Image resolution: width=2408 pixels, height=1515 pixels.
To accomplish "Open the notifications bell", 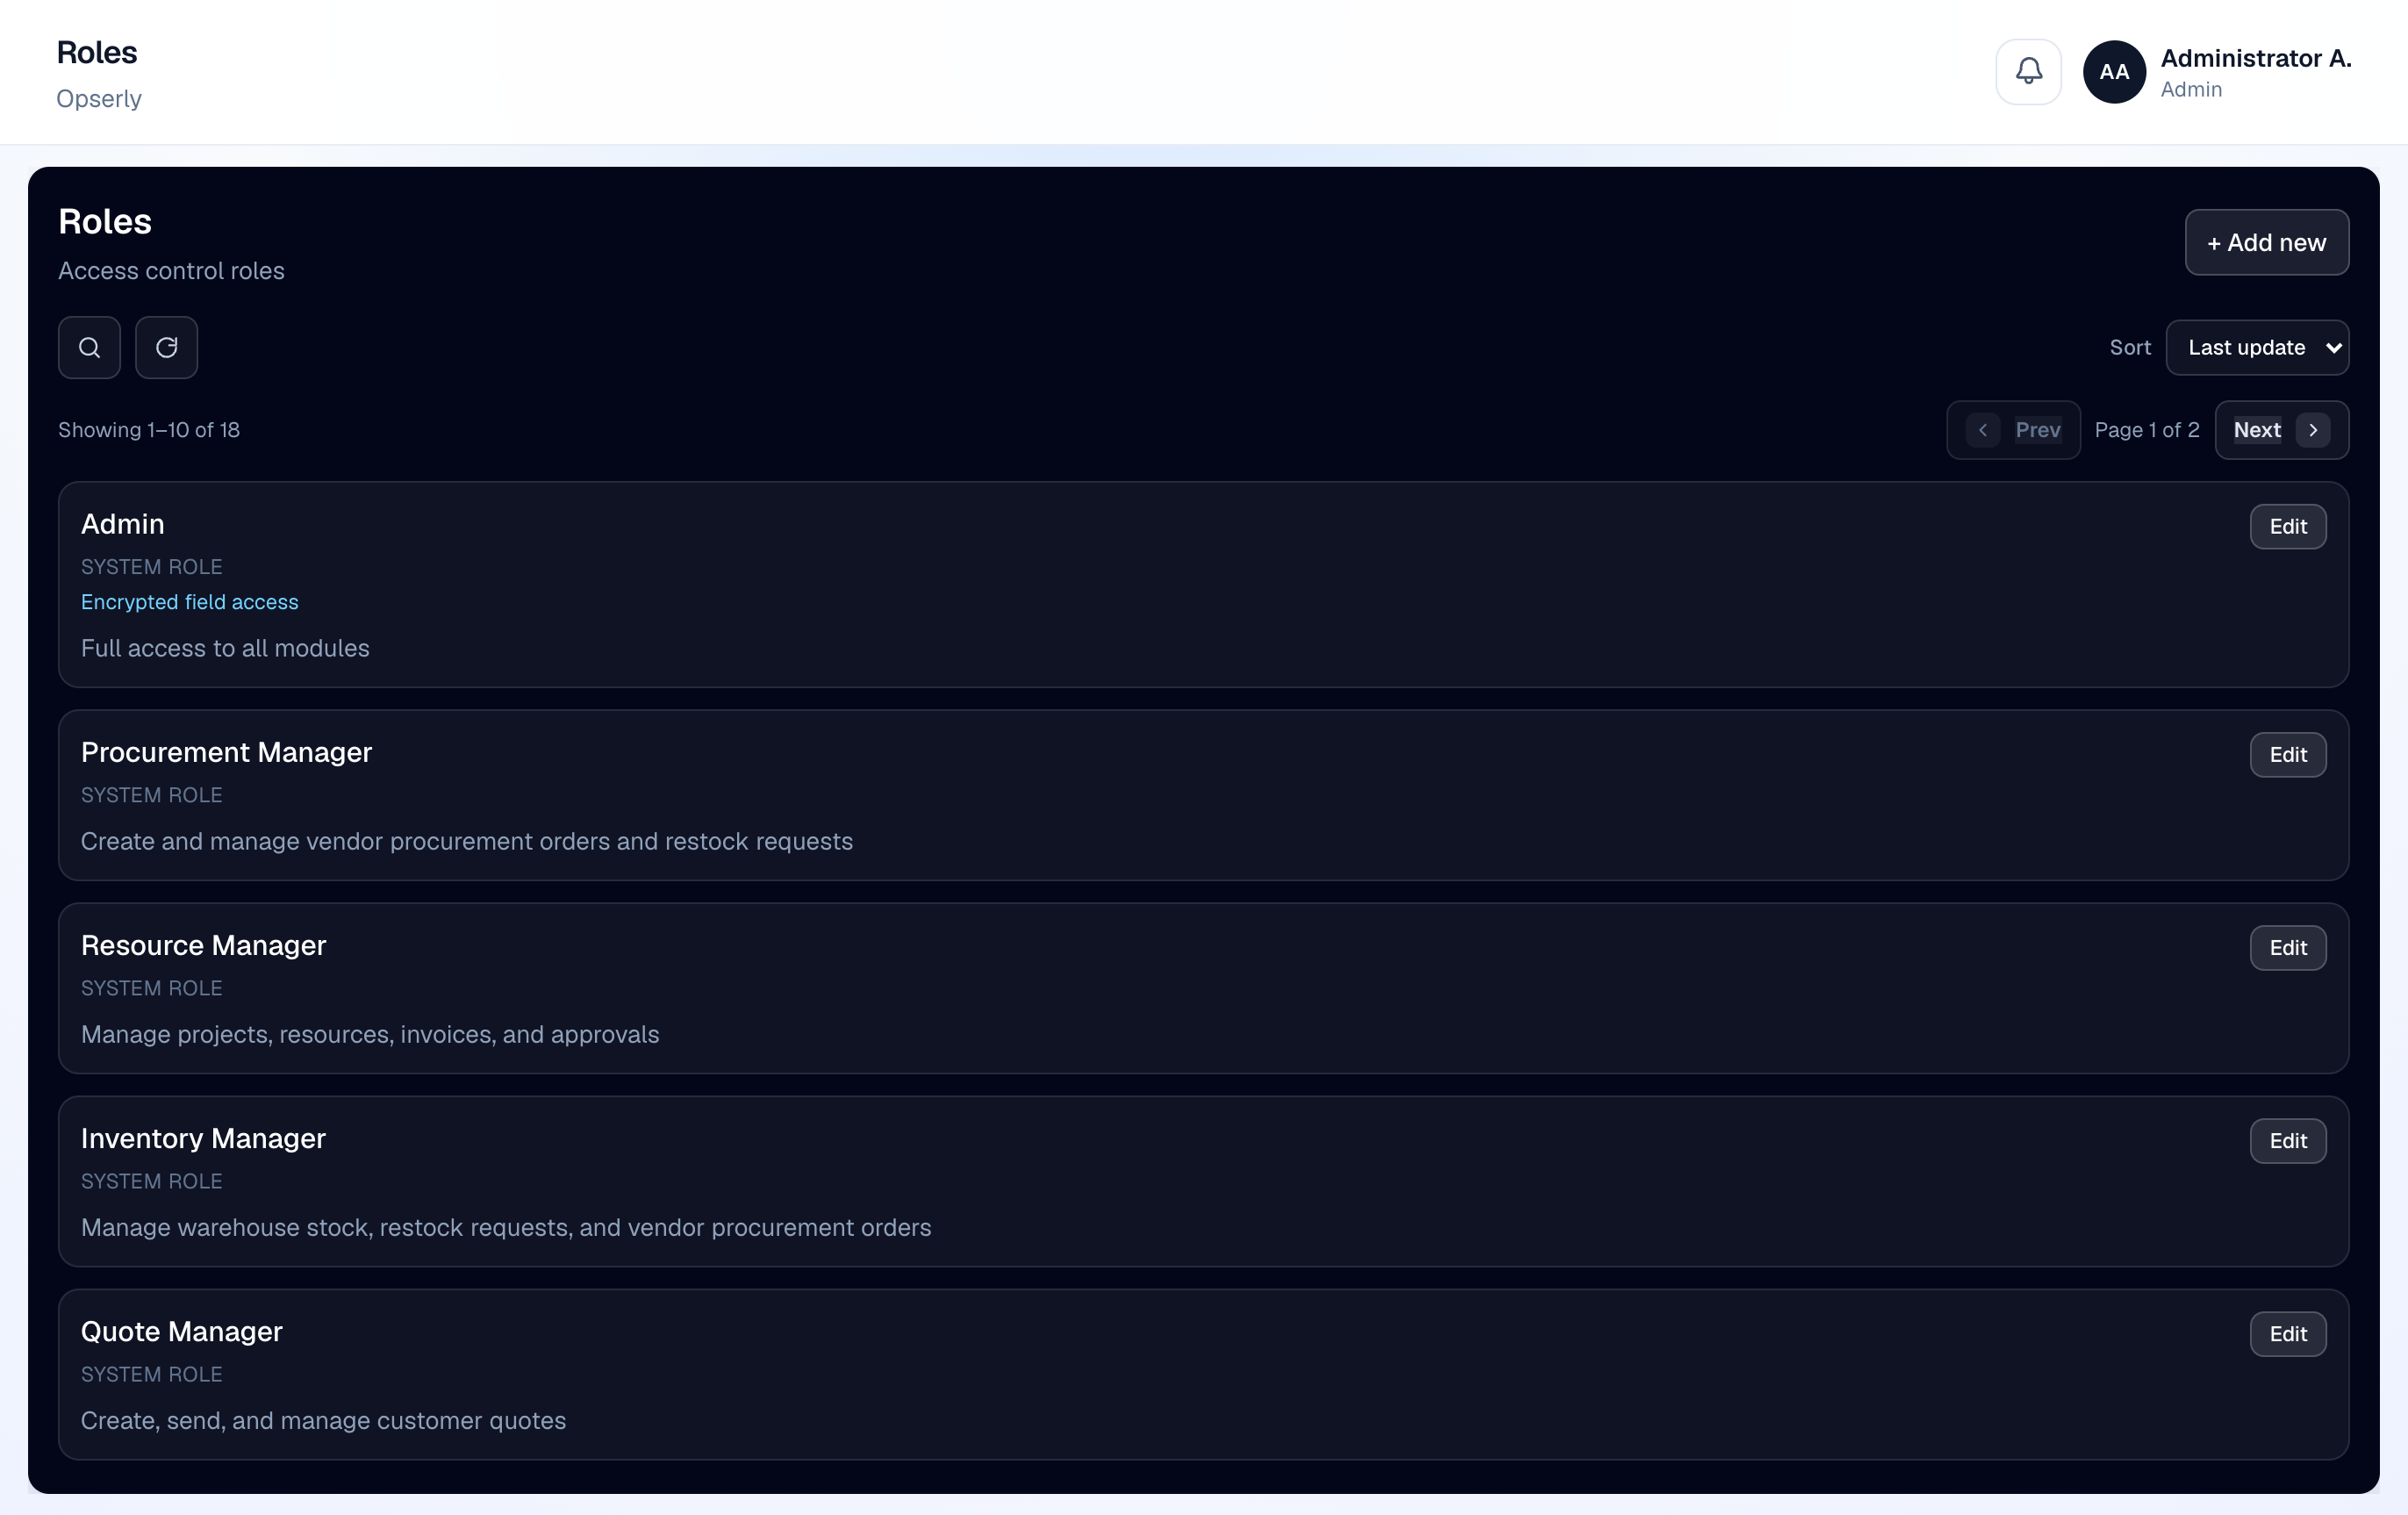I will (x=2028, y=71).
